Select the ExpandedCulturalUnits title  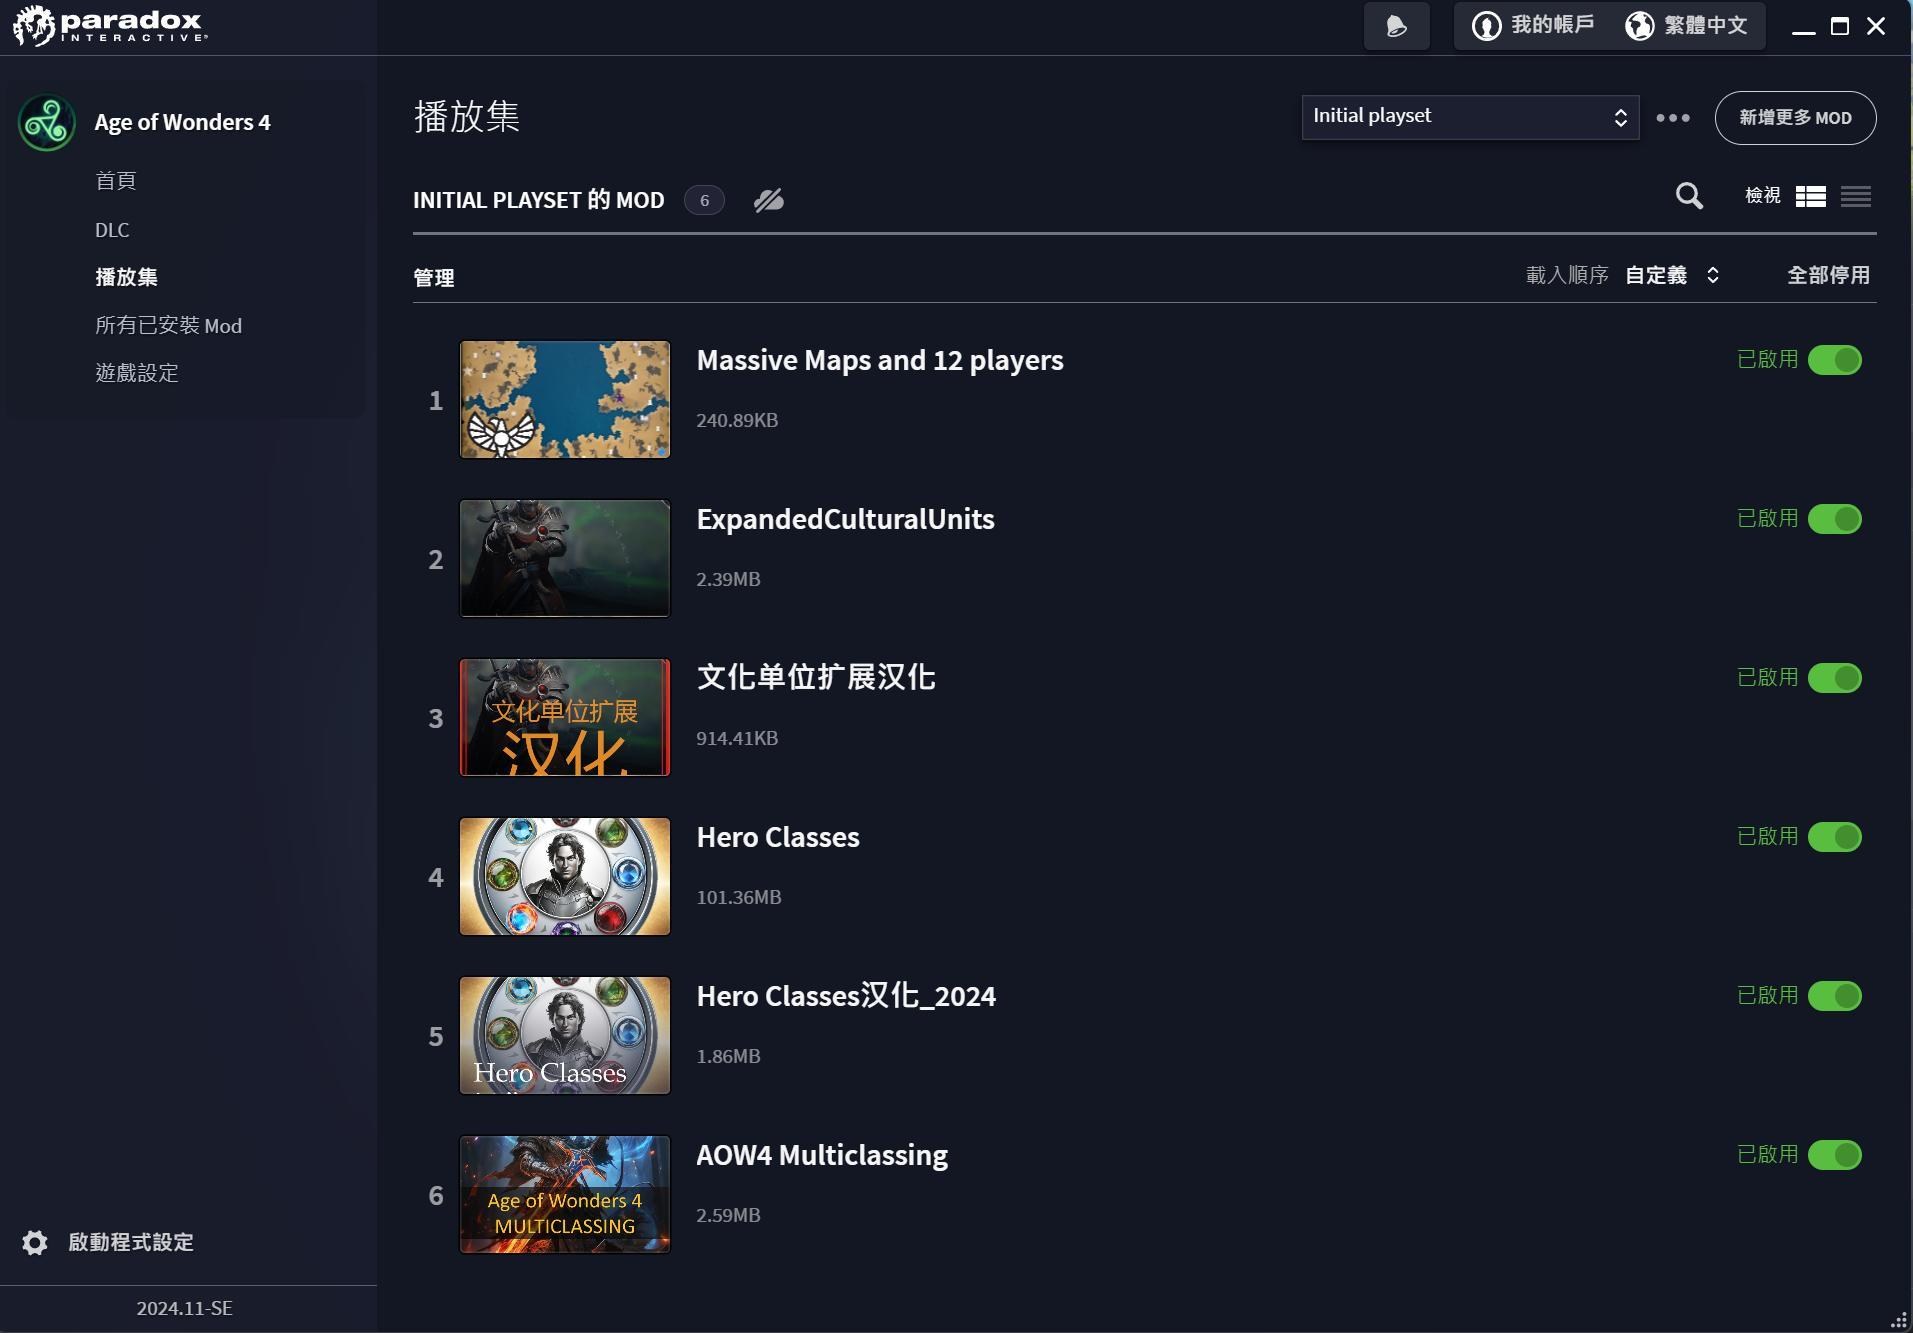(845, 519)
